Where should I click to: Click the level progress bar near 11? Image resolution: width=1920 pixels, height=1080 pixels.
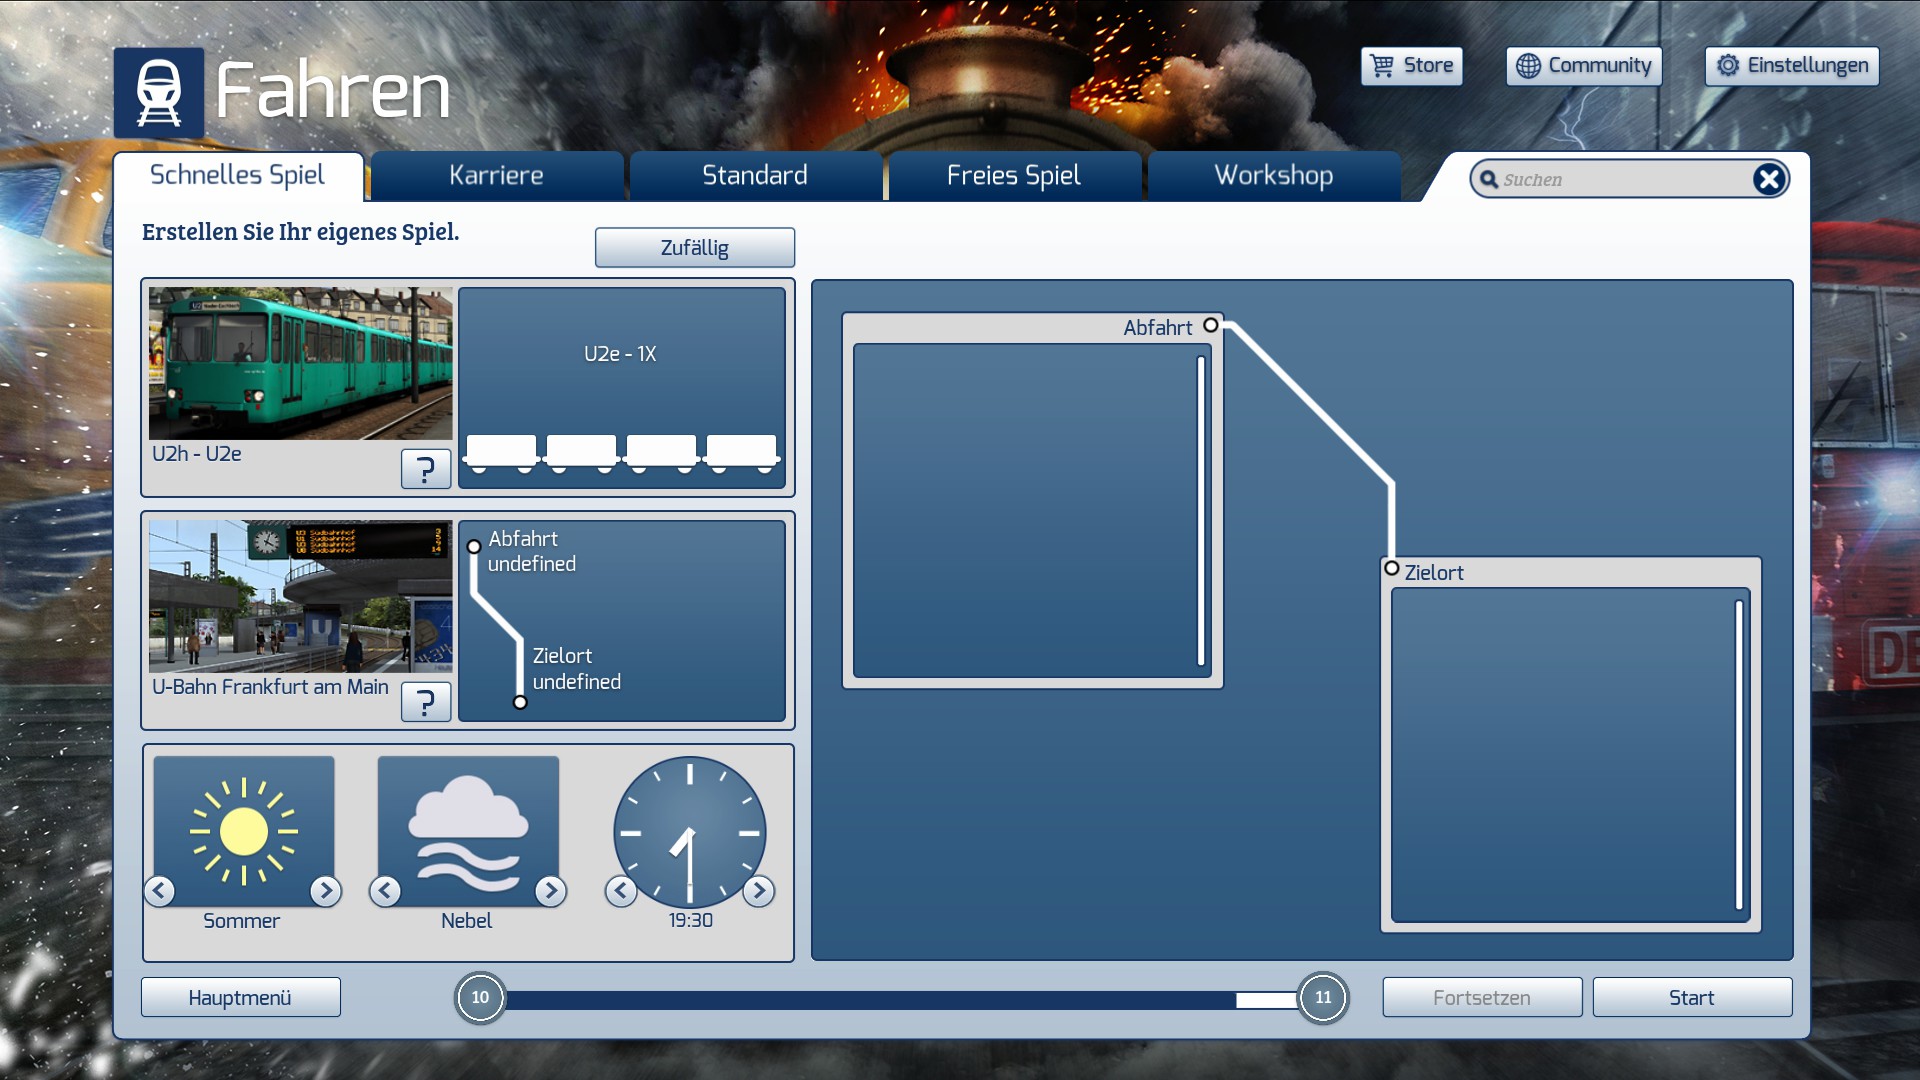coord(1265,999)
